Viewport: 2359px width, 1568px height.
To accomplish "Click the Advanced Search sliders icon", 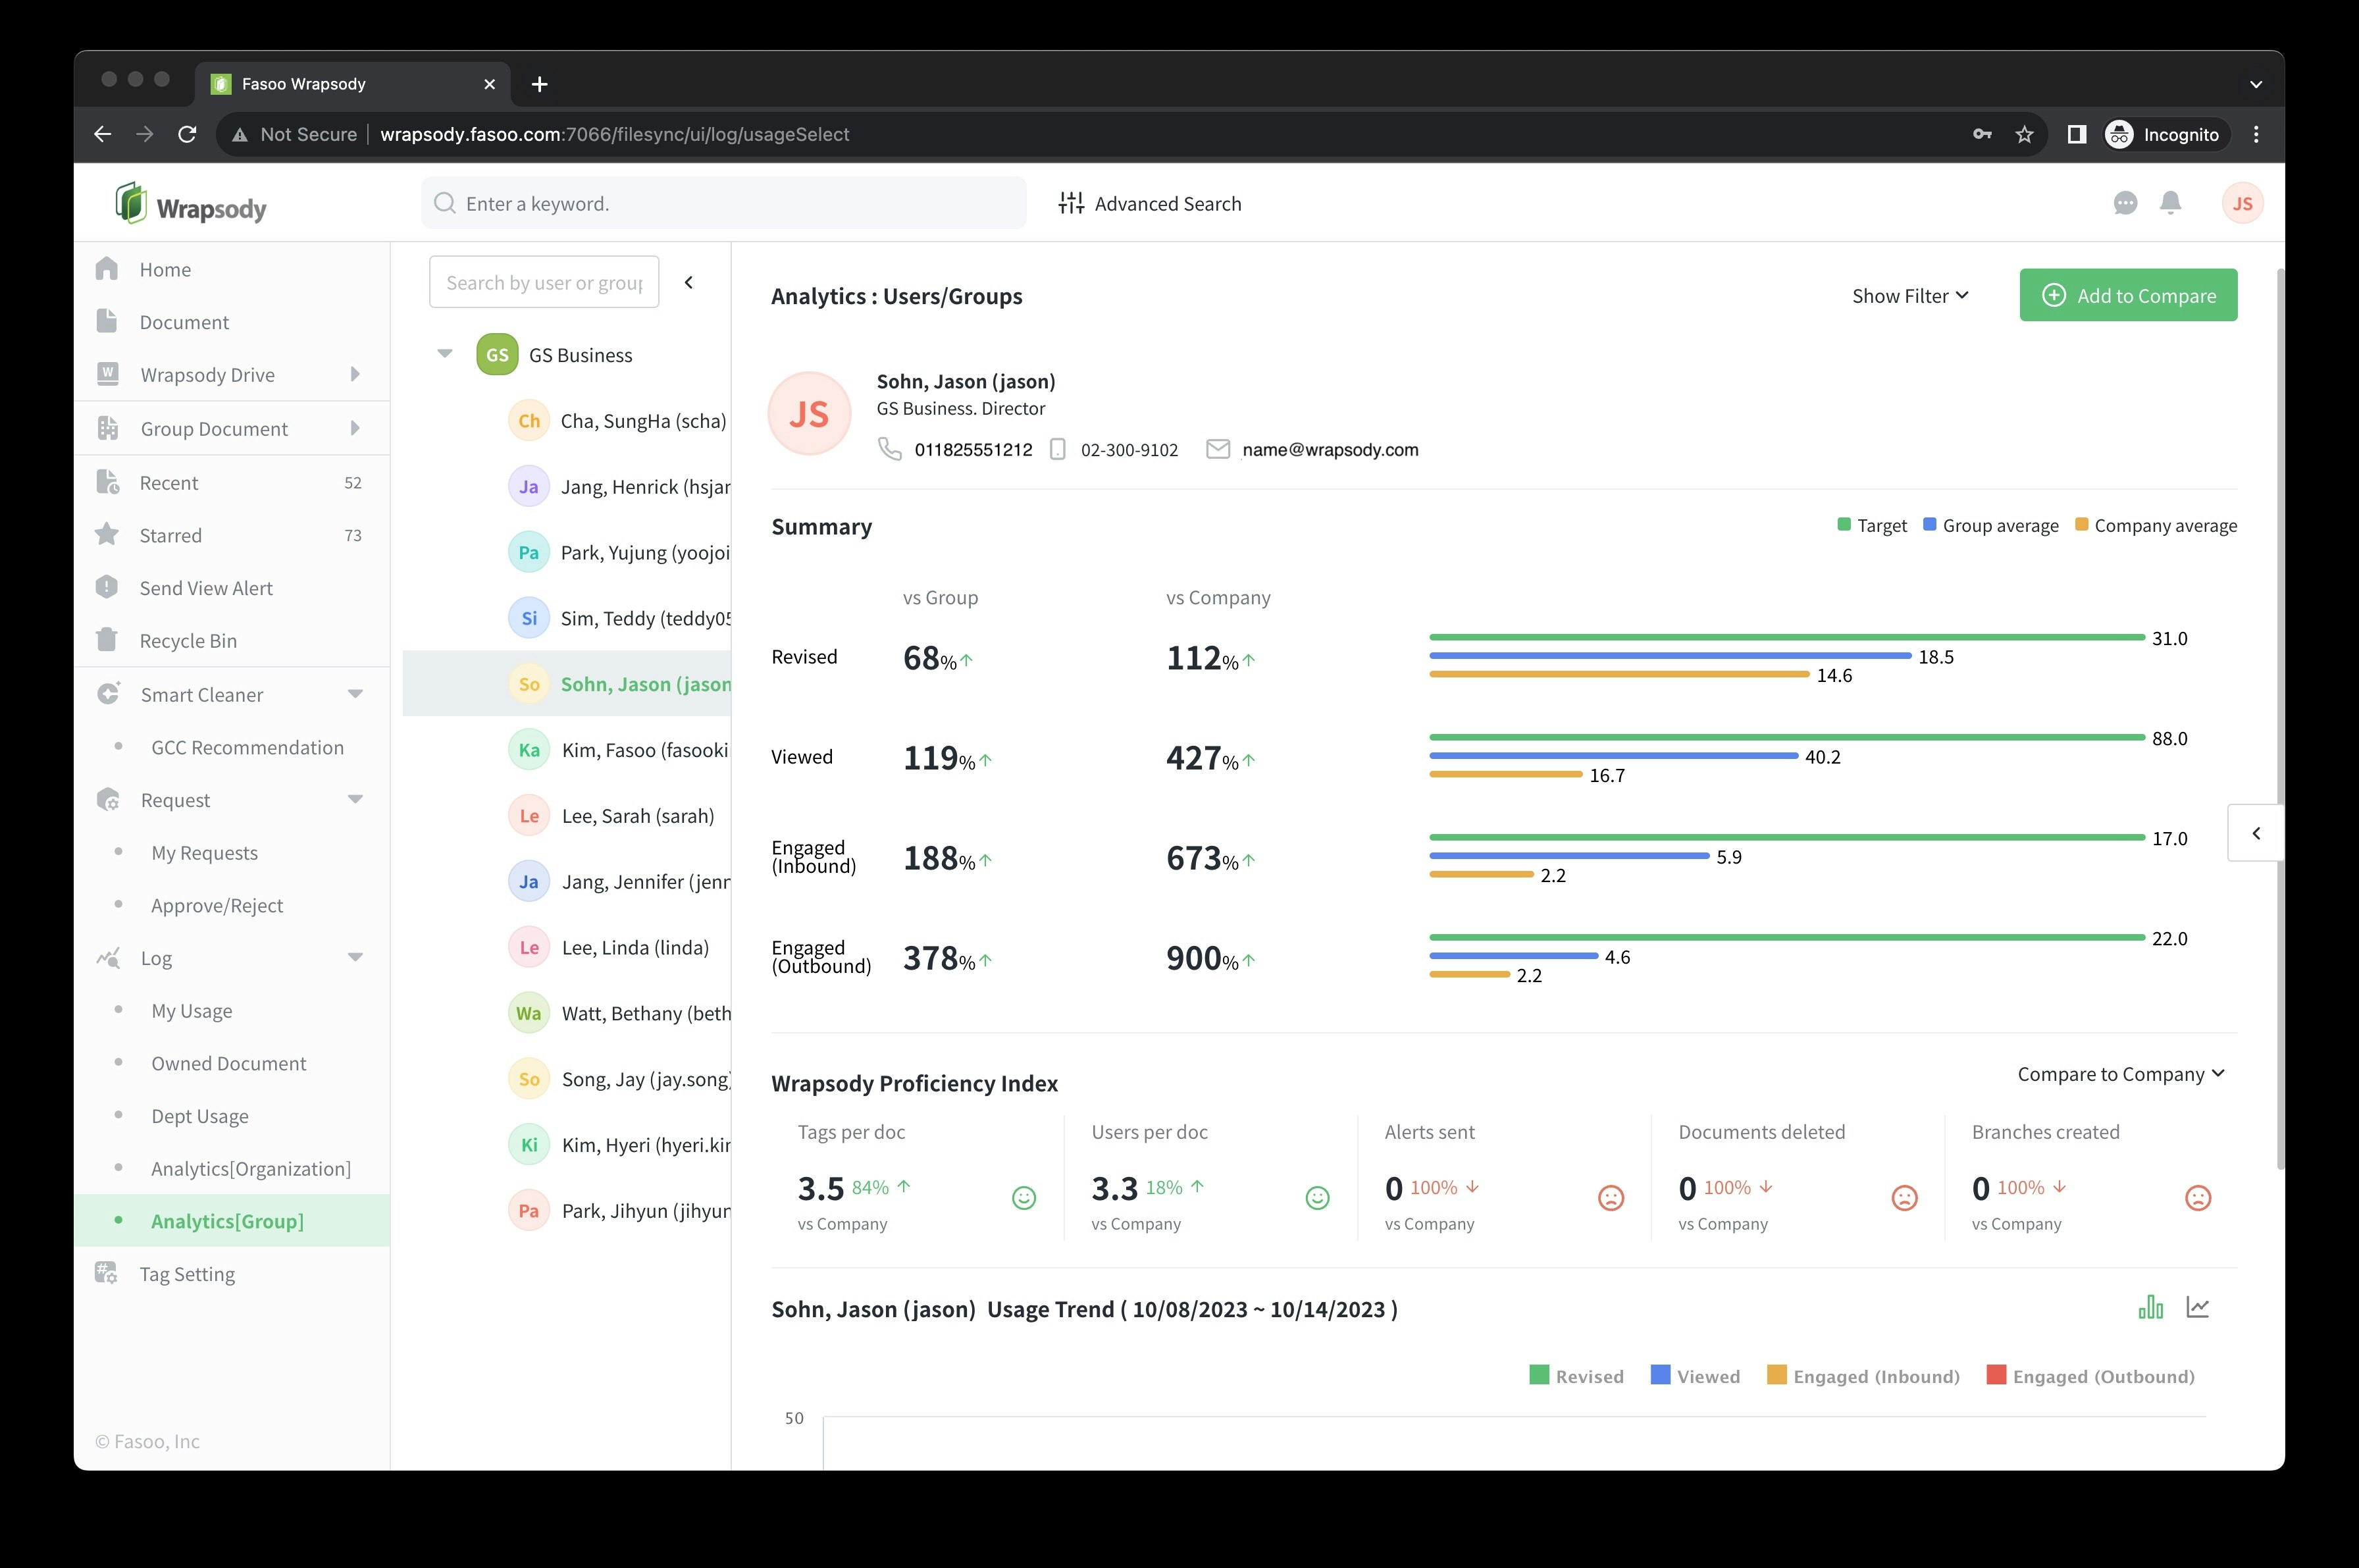I will [x=1071, y=204].
